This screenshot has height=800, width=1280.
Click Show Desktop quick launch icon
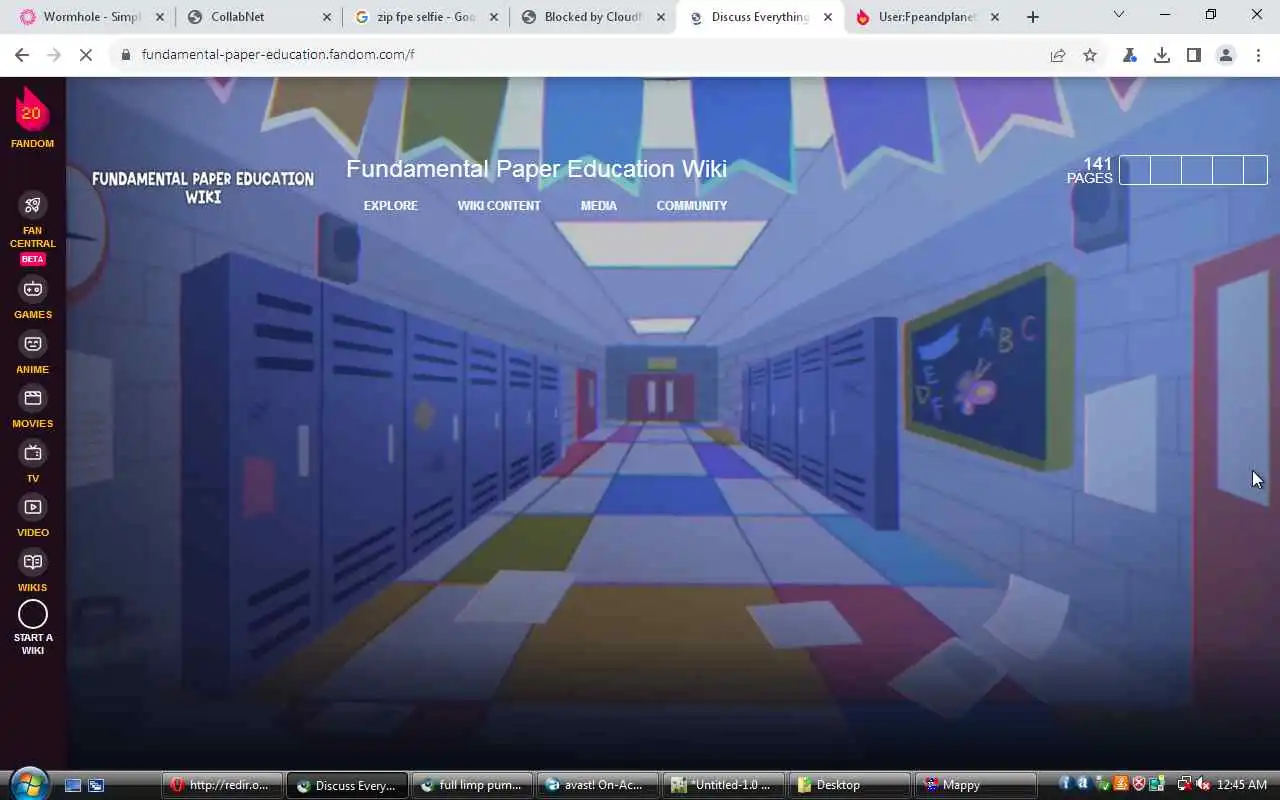tap(73, 786)
